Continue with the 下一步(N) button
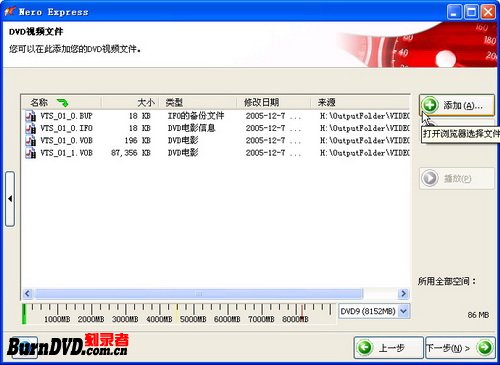 pos(460,348)
